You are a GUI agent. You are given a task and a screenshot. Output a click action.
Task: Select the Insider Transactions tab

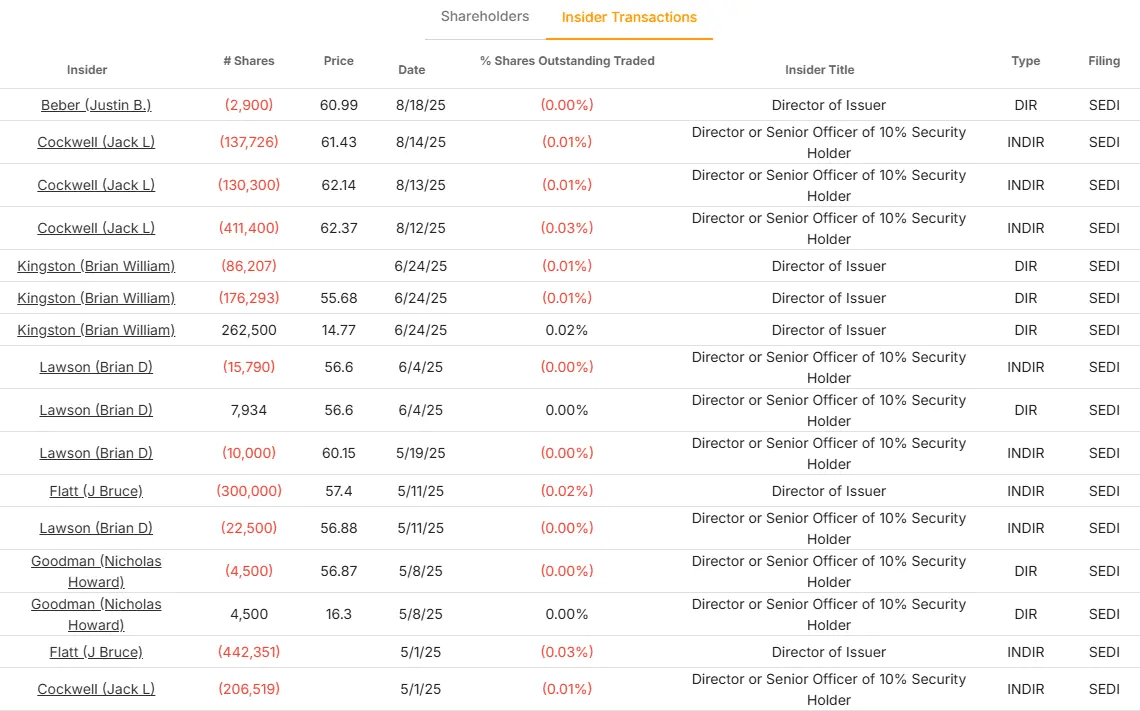pyautogui.click(x=629, y=16)
